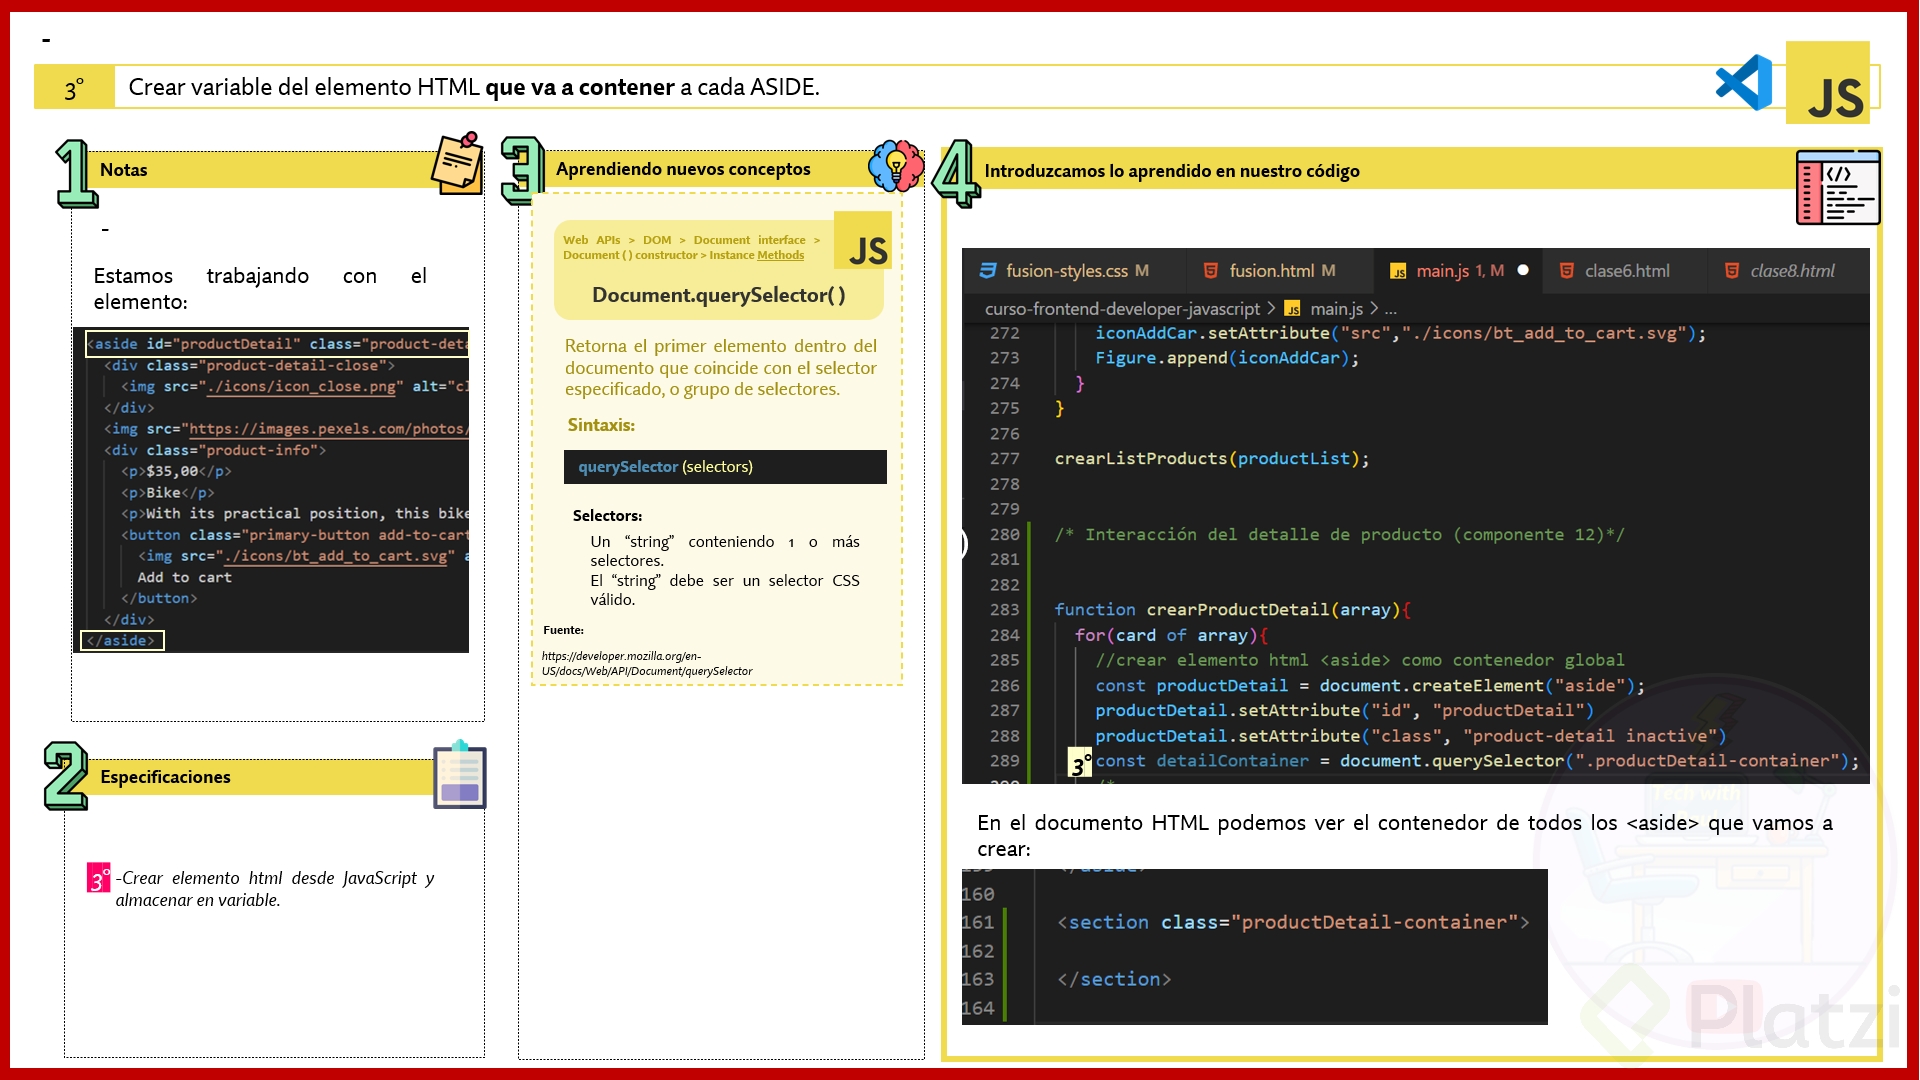Viewport: 1920px width, 1080px height.
Task: Click const productDetail createElement line
Action: coord(1370,686)
